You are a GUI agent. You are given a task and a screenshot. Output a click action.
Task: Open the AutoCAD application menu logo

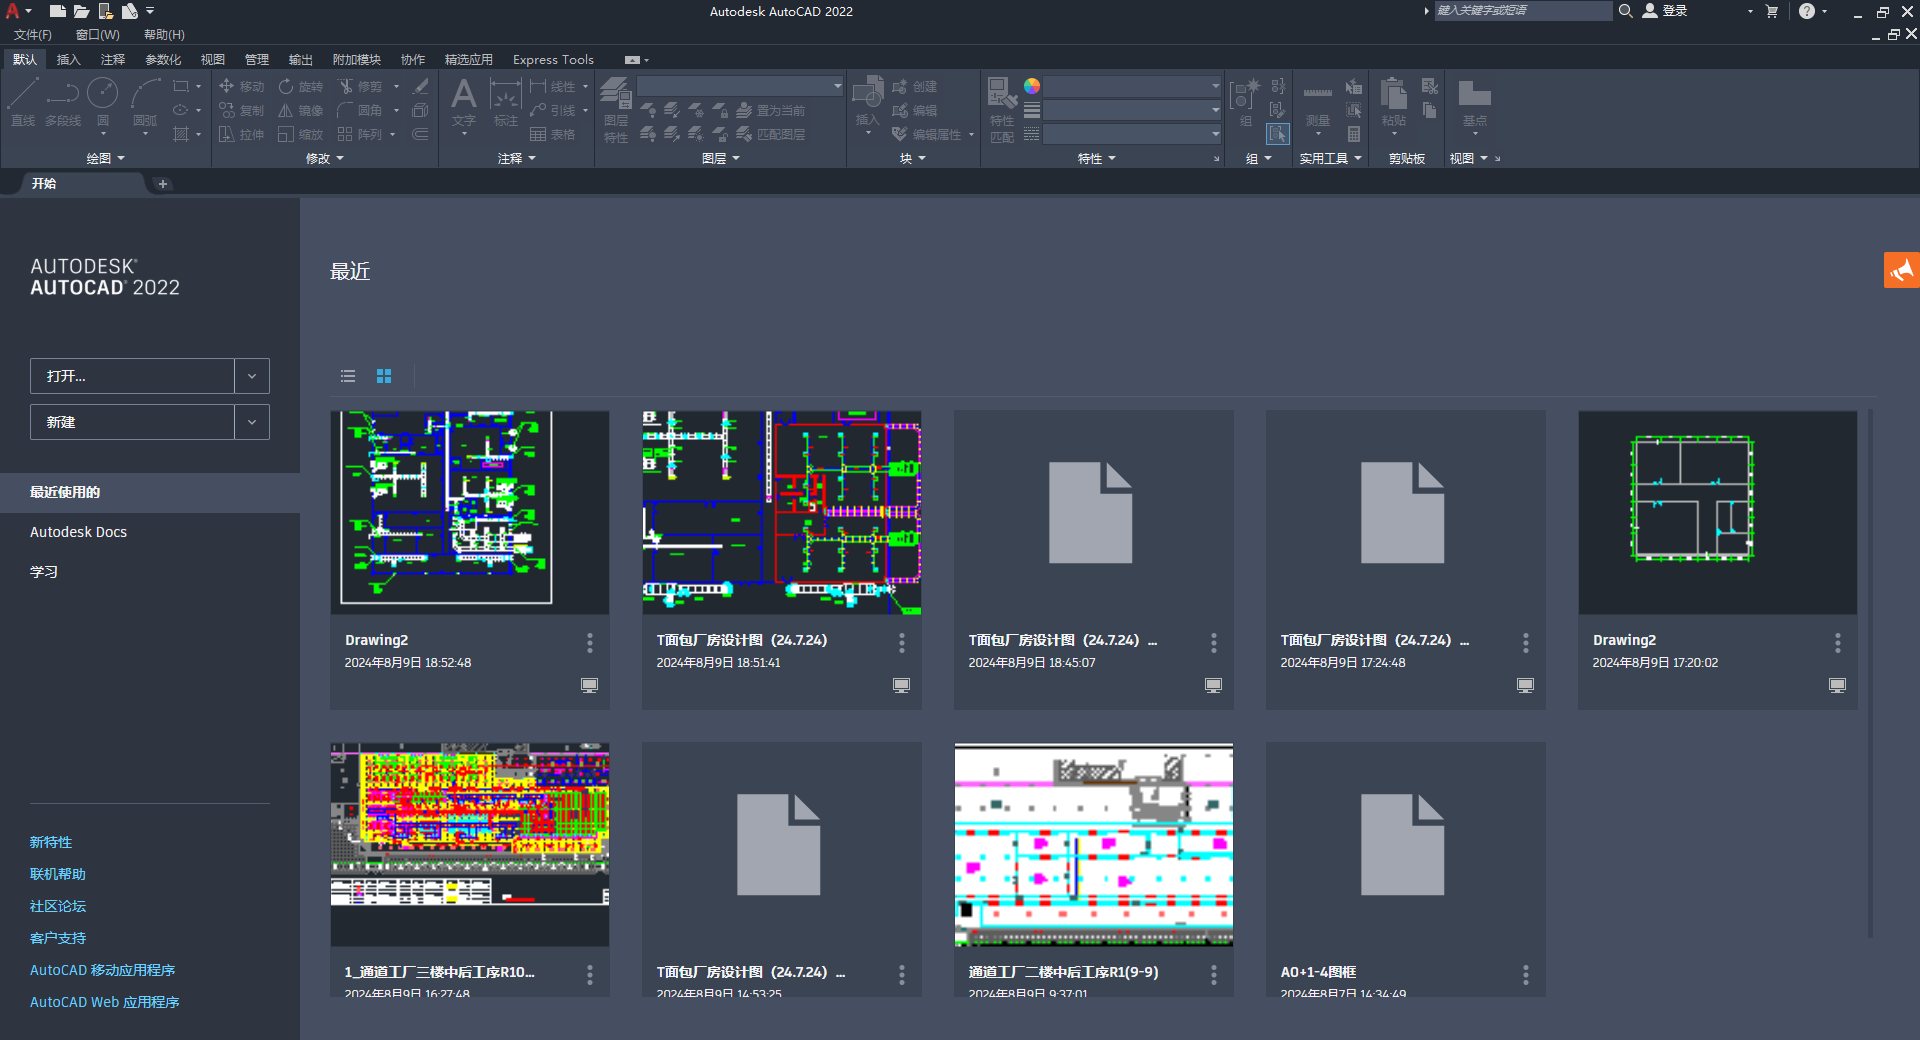pyautogui.click(x=13, y=11)
